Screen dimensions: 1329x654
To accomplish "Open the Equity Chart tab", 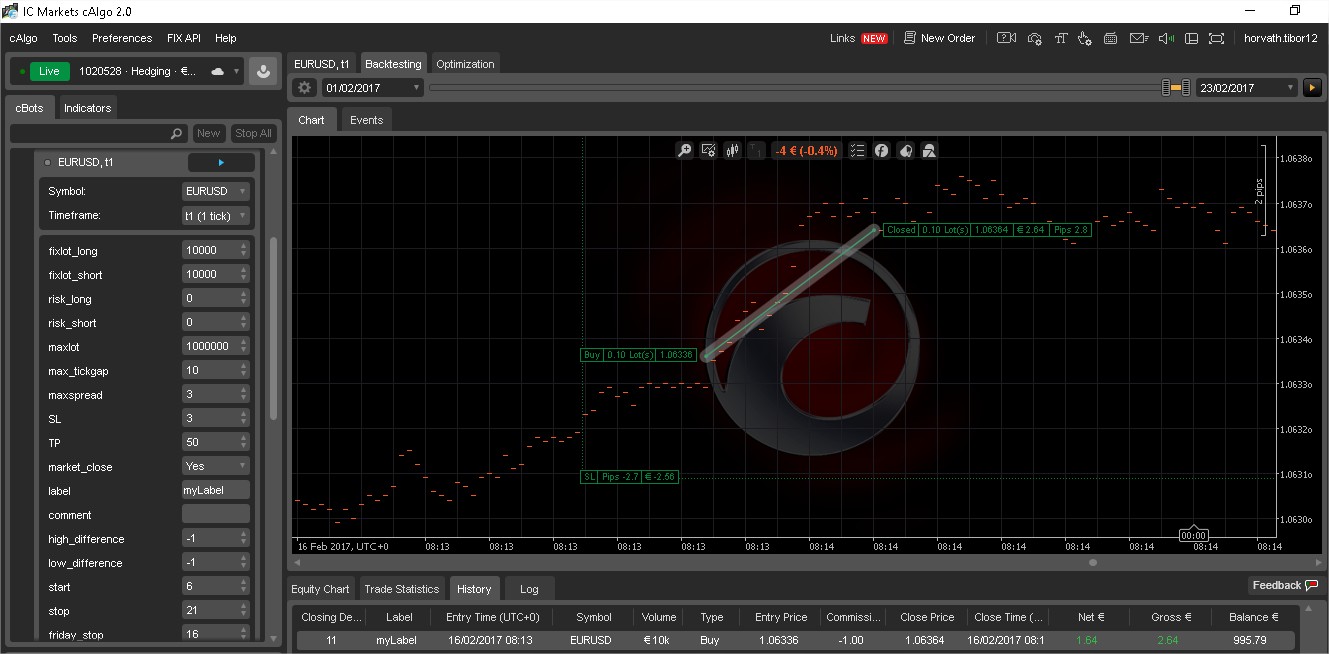I will click(321, 589).
